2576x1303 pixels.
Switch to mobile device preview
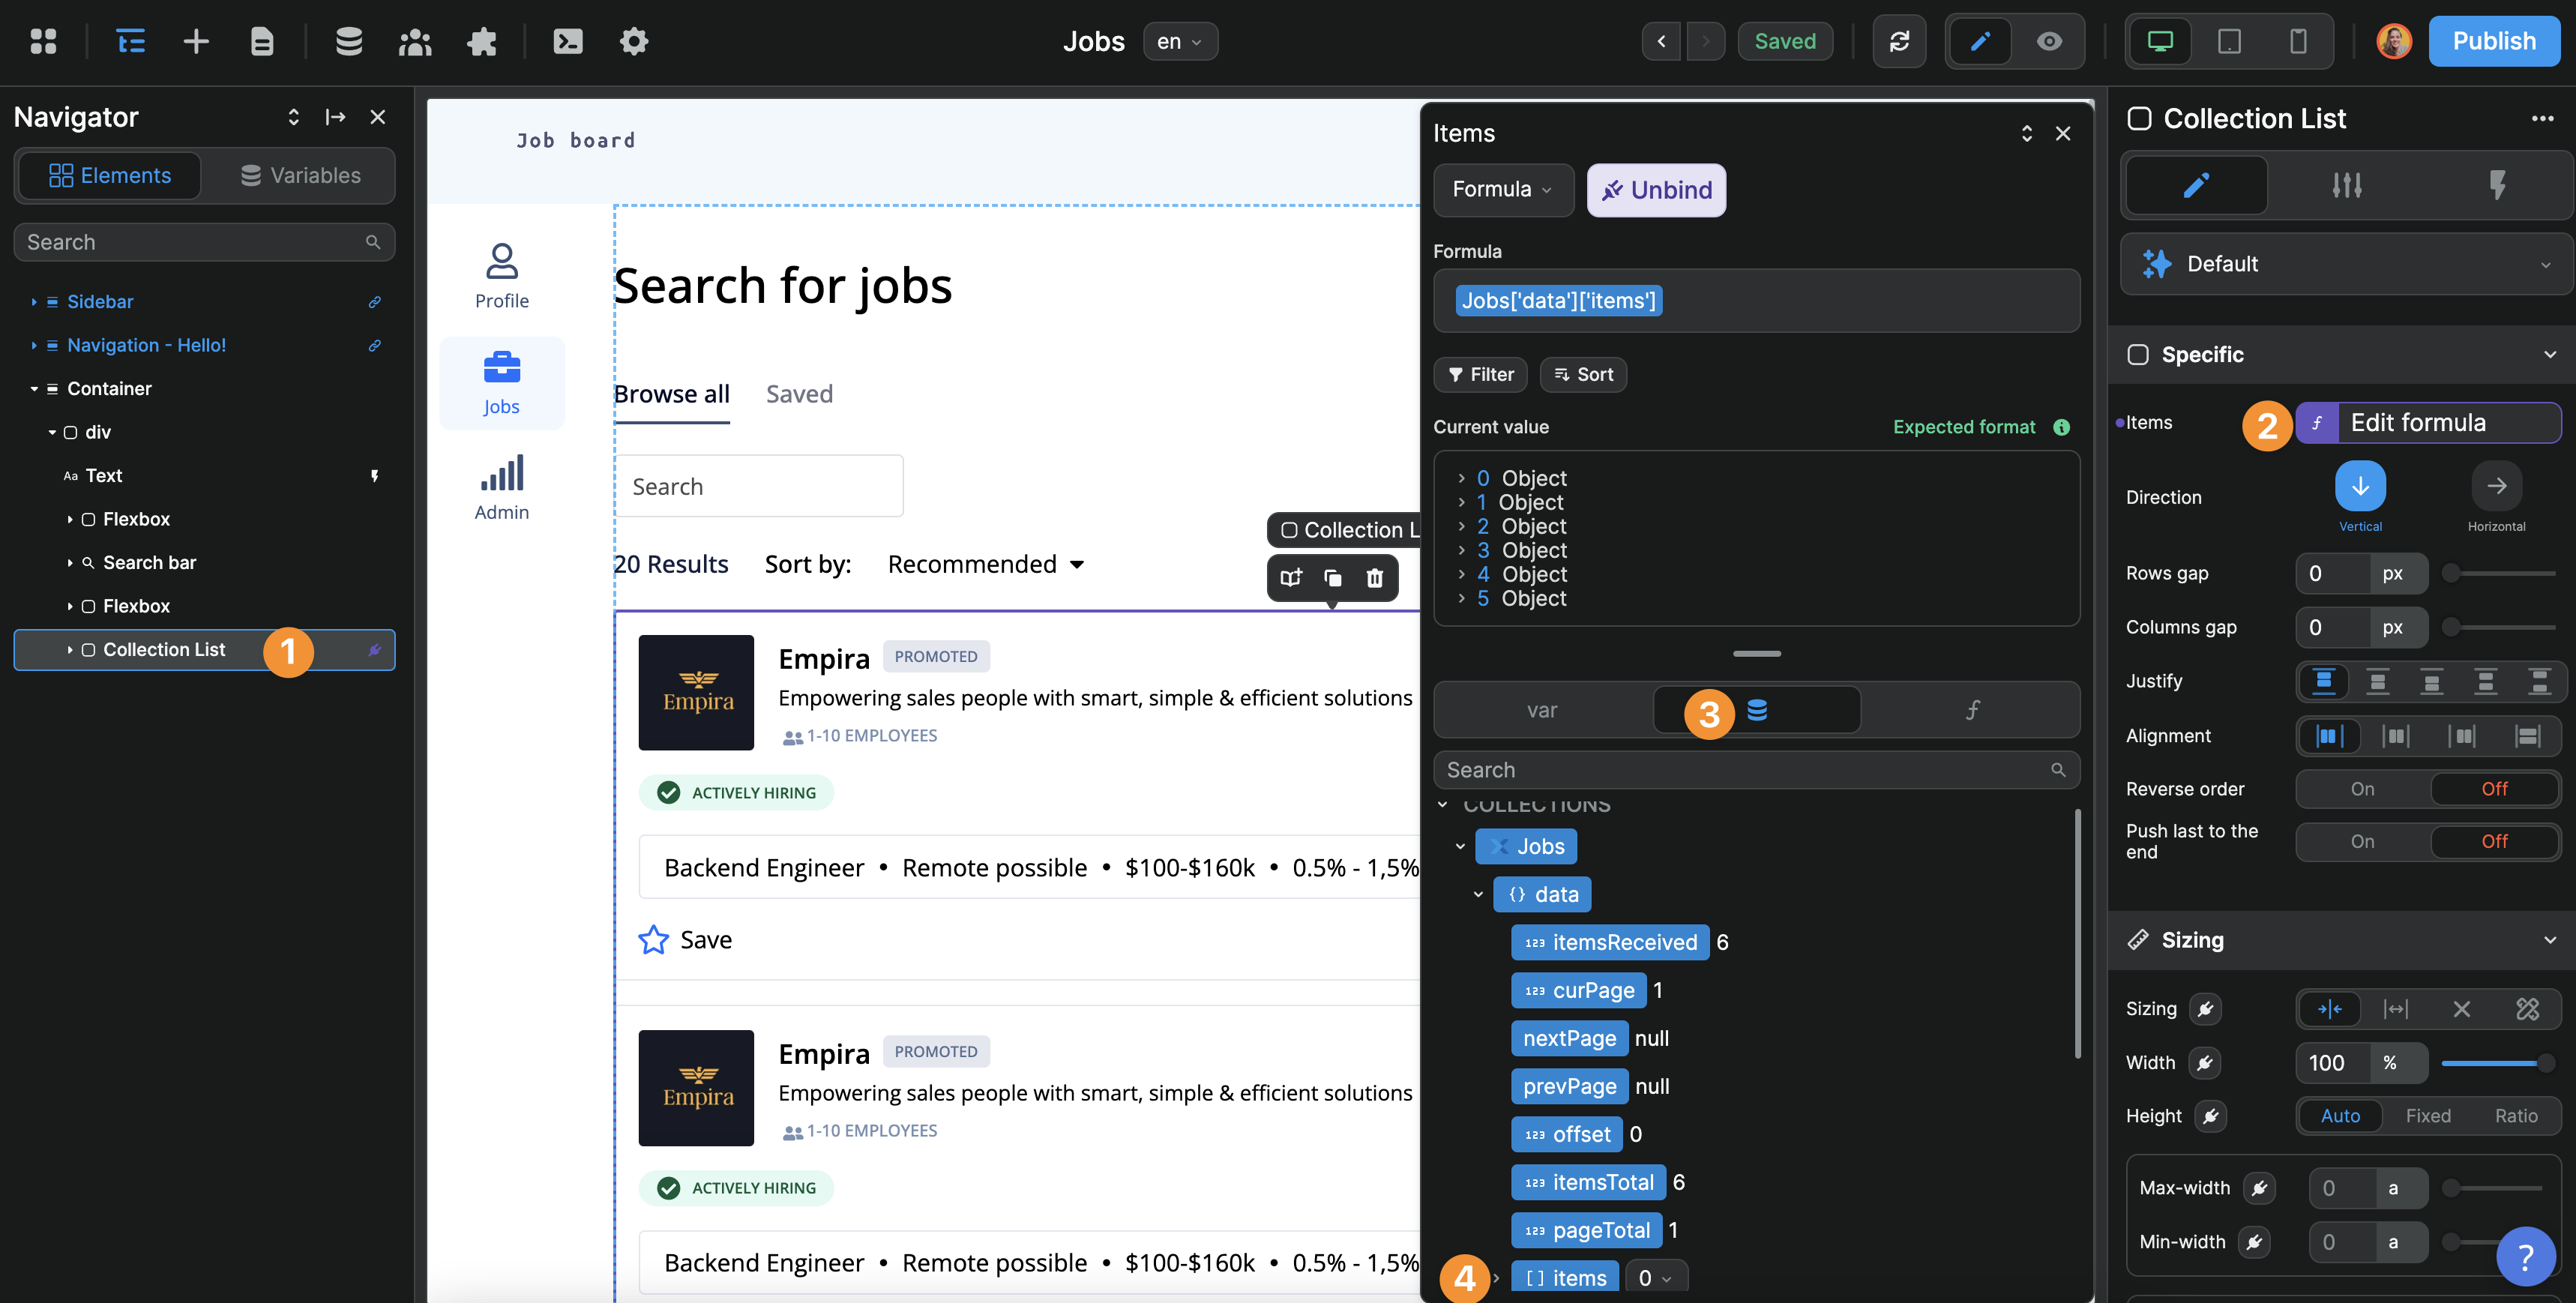point(2297,41)
